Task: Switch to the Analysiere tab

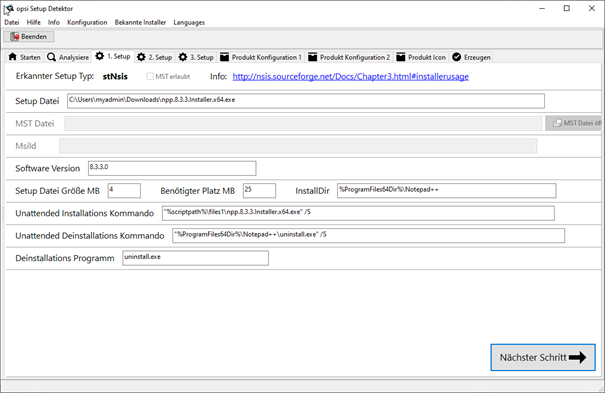Action: coord(68,57)
